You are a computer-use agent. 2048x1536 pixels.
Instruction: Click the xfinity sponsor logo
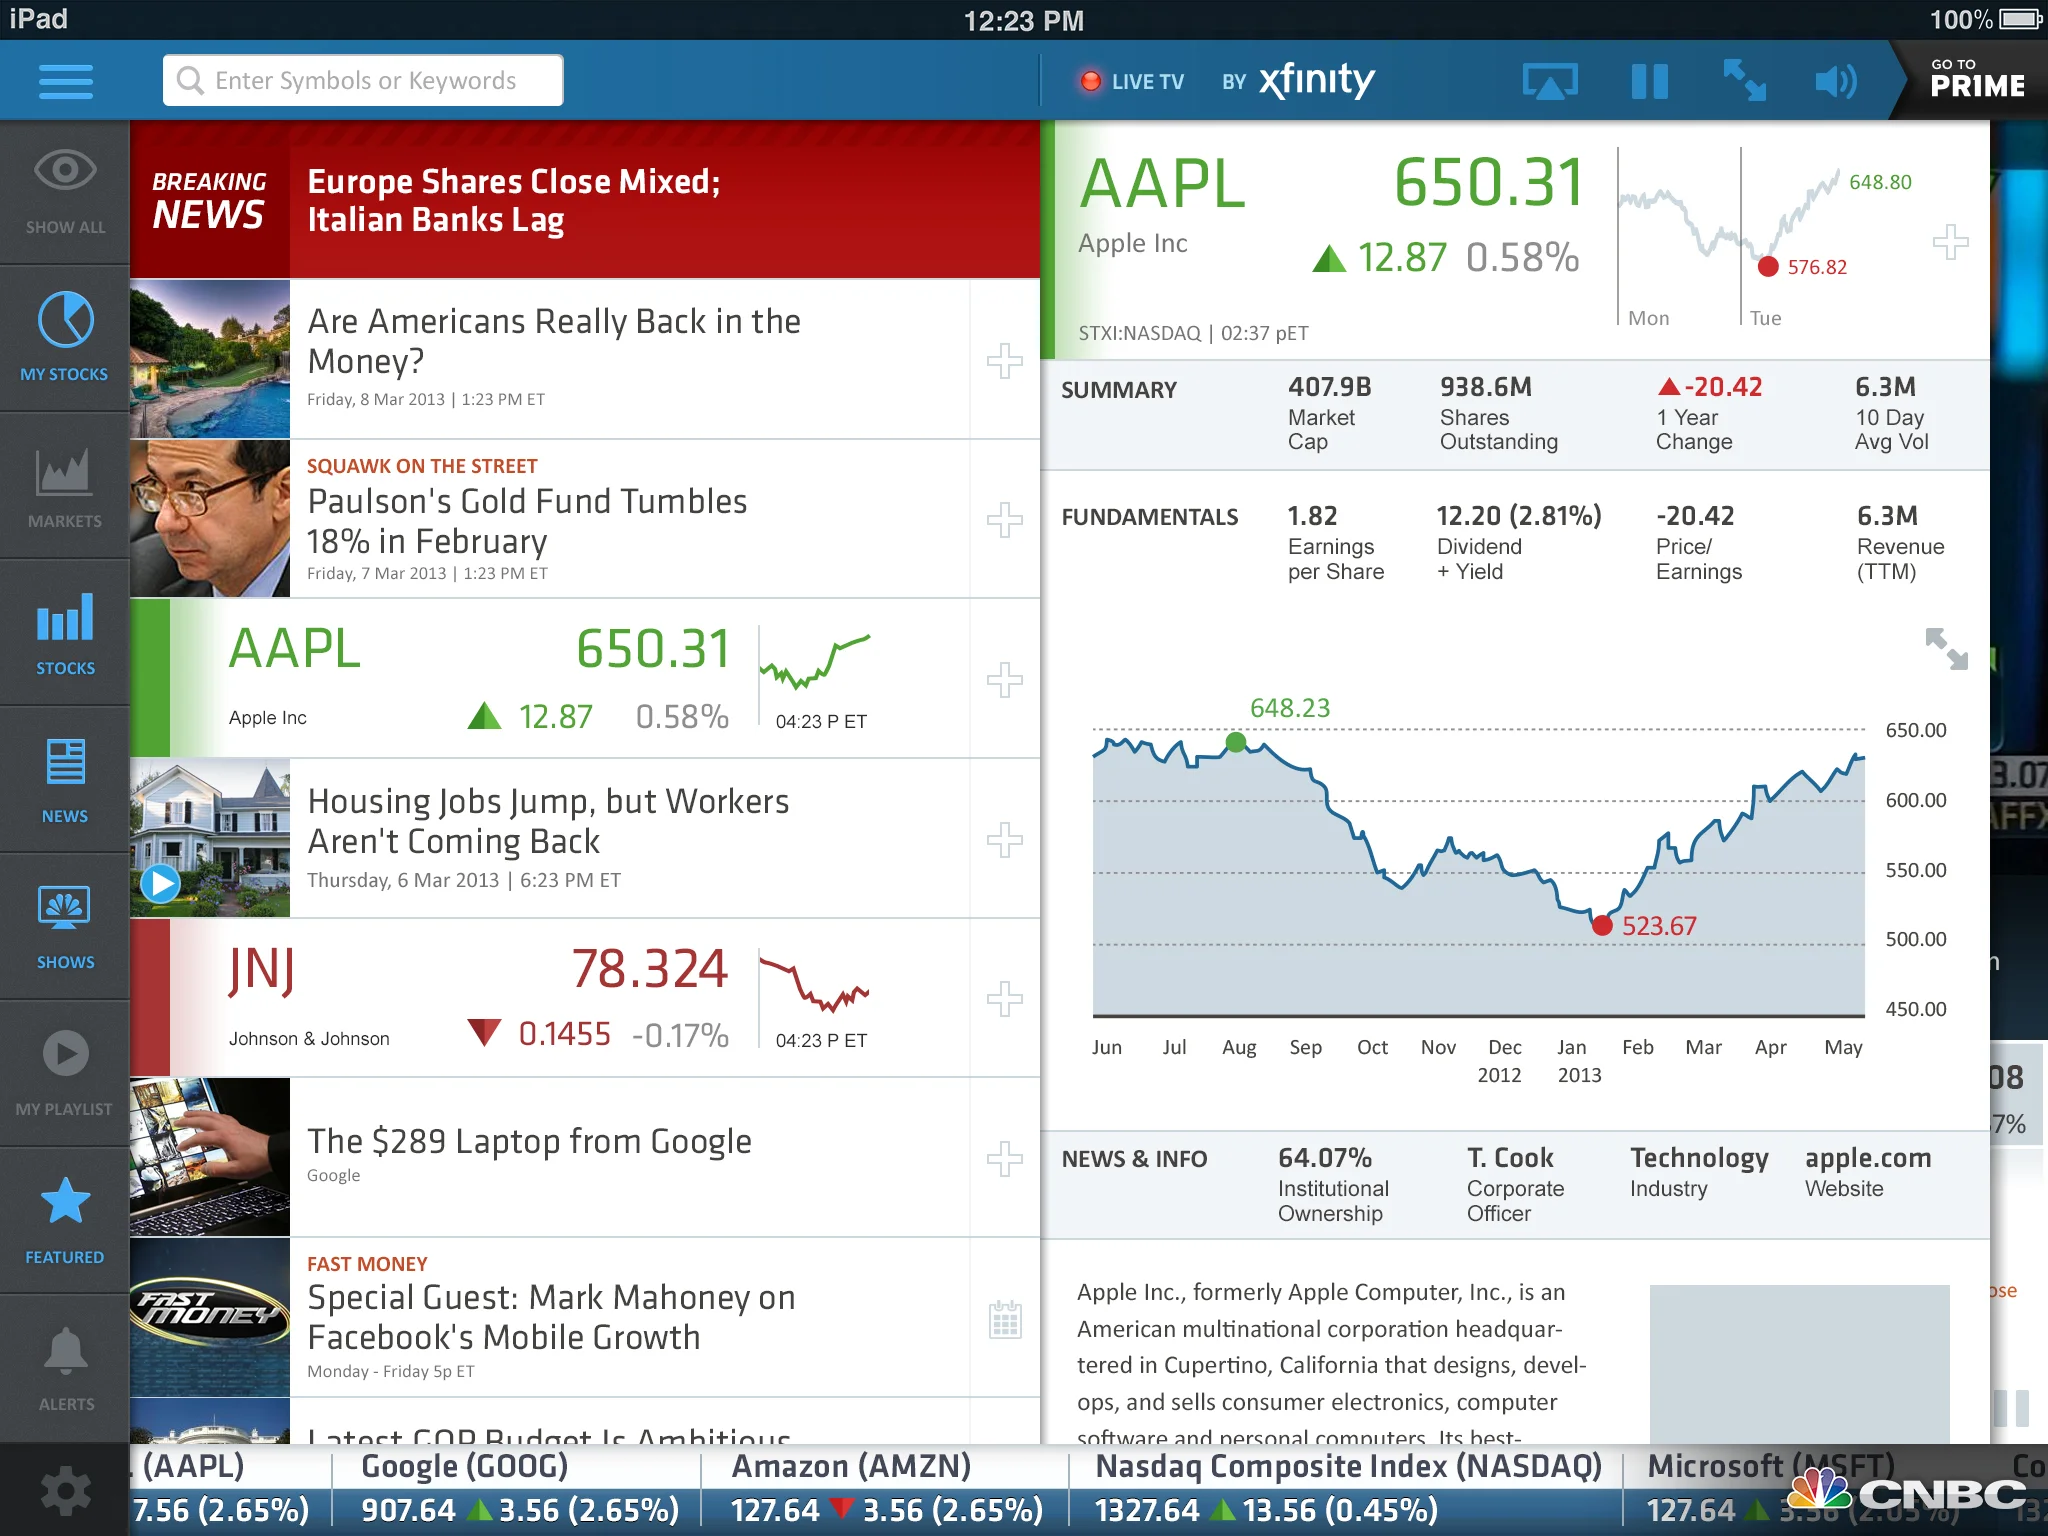click(x=1316, y=79)
